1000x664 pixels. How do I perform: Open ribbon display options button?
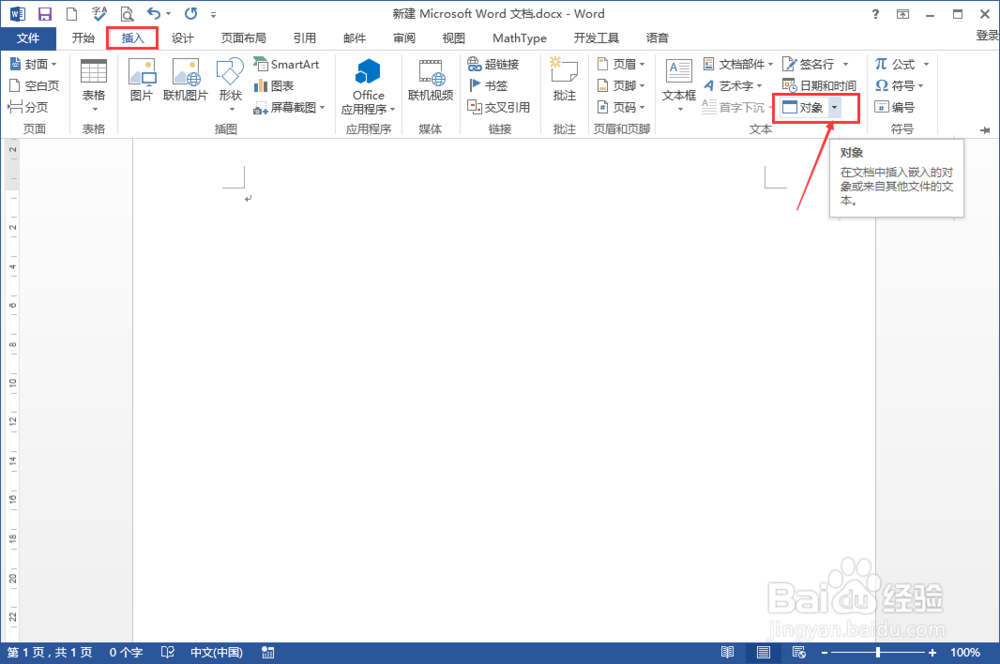click(x=903, y=14)
